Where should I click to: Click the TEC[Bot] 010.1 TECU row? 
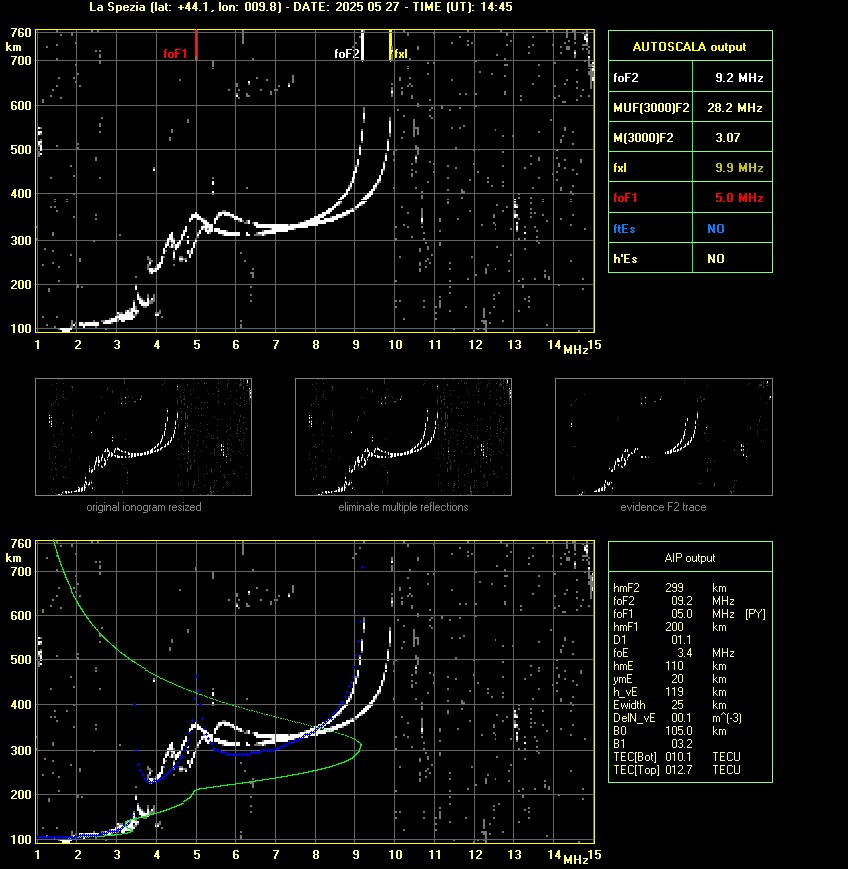coord(677,756)
